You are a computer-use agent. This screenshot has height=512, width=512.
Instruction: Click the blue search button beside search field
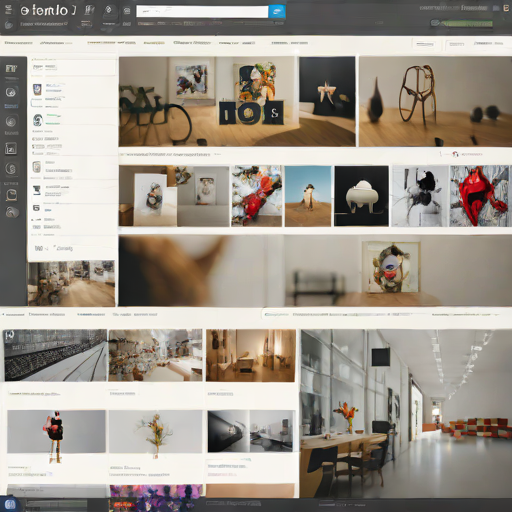click(x=277, y=12)
